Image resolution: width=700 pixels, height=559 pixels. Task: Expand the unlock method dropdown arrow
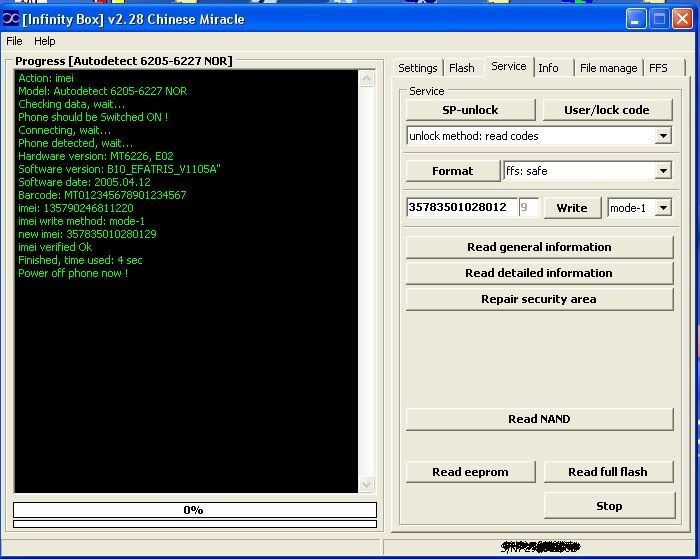pos(663,136)
